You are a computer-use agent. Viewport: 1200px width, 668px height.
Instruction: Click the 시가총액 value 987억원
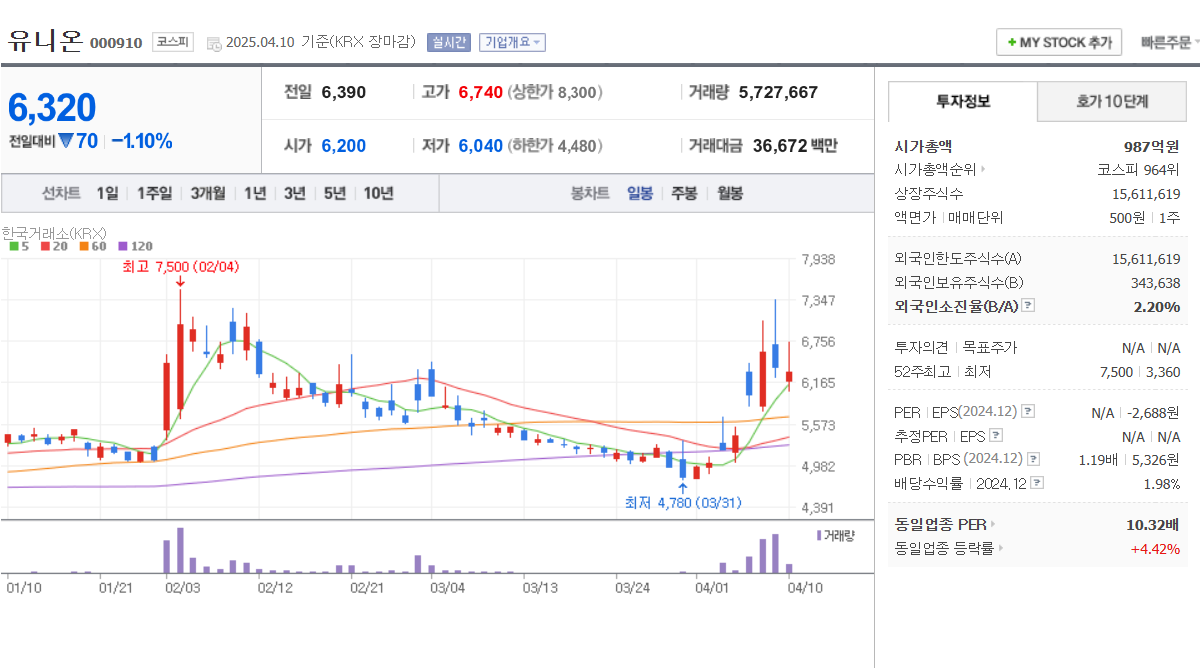pos(1152,146)
